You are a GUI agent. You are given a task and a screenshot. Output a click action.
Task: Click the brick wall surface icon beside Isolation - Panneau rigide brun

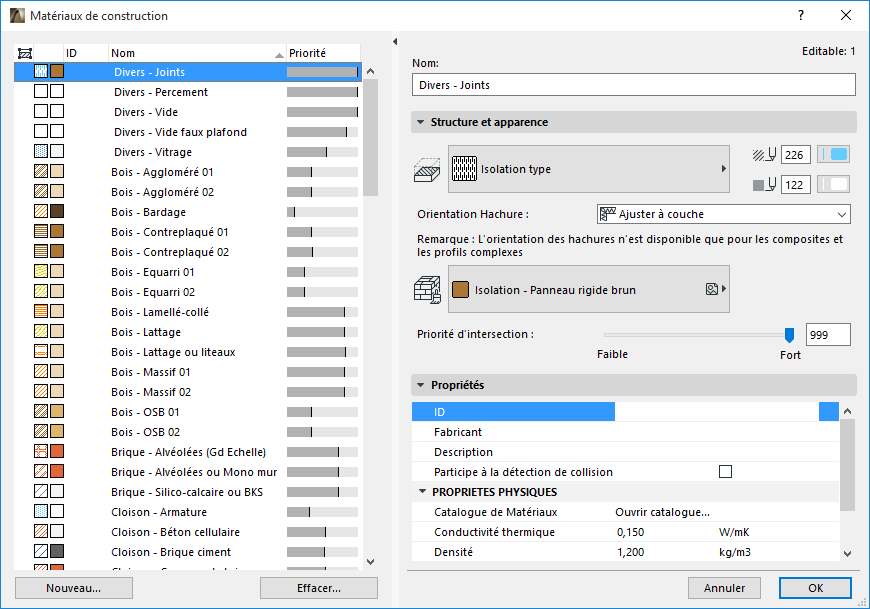pos(427,290)
